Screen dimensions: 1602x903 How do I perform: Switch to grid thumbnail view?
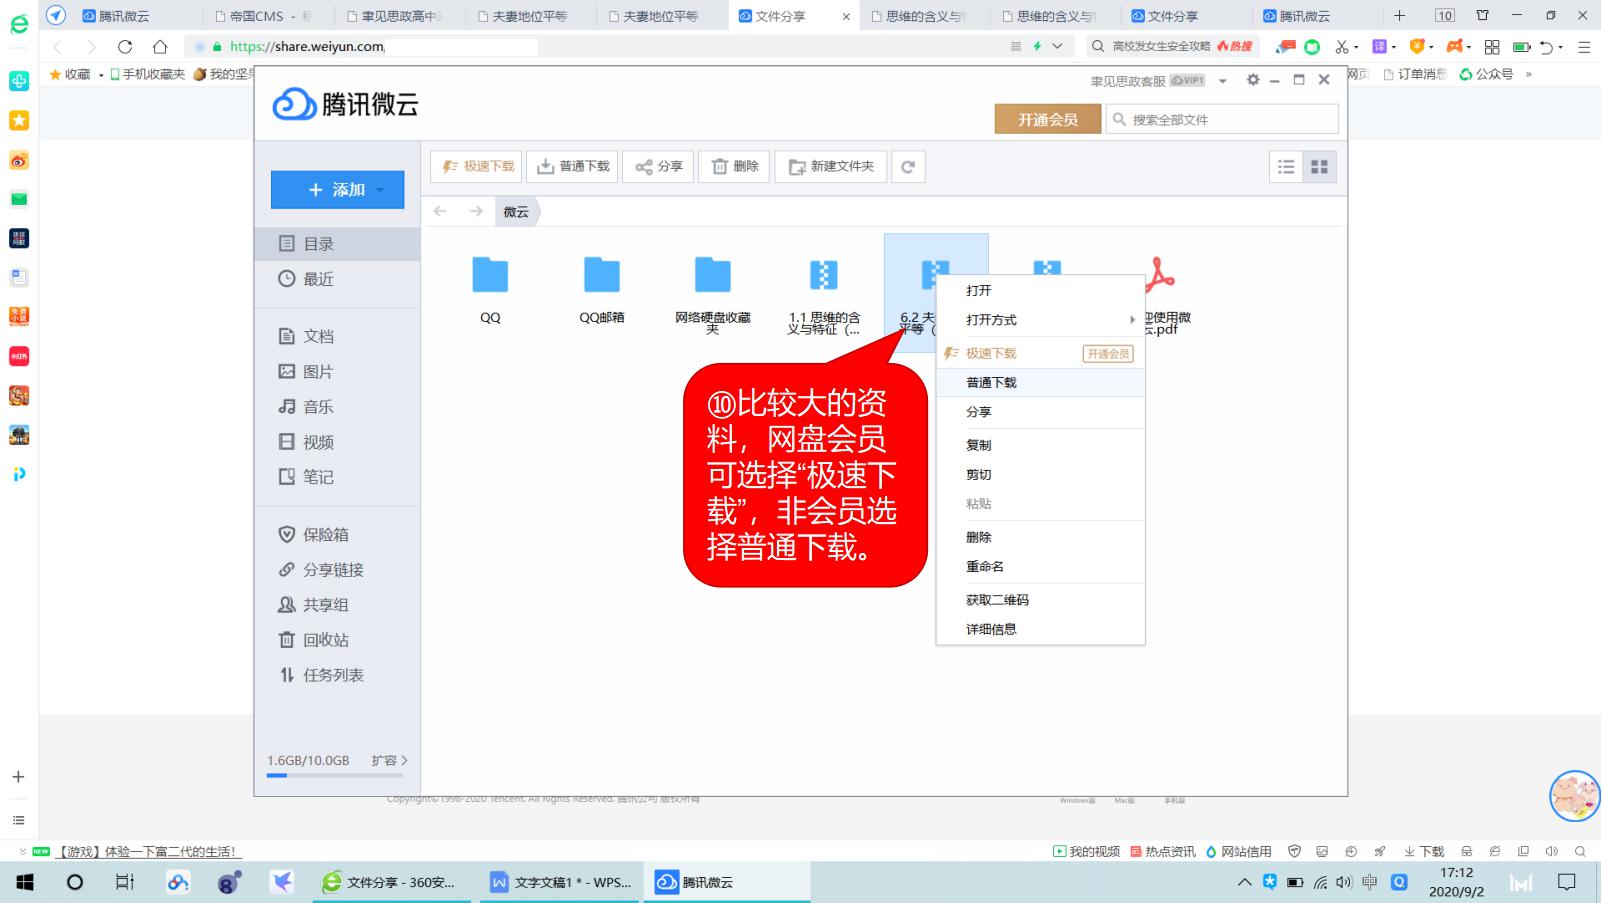tap(1319, 167)
